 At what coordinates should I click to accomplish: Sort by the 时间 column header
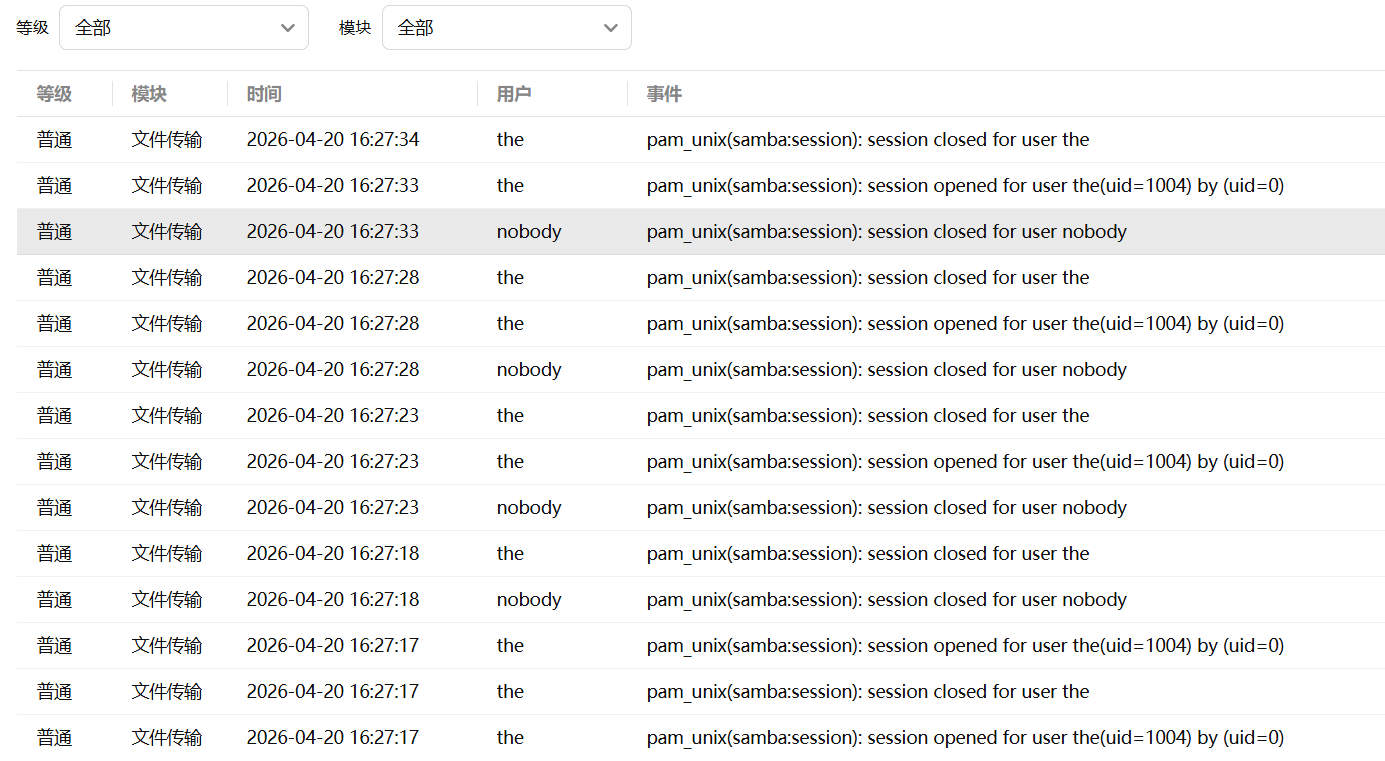(264, 94)
